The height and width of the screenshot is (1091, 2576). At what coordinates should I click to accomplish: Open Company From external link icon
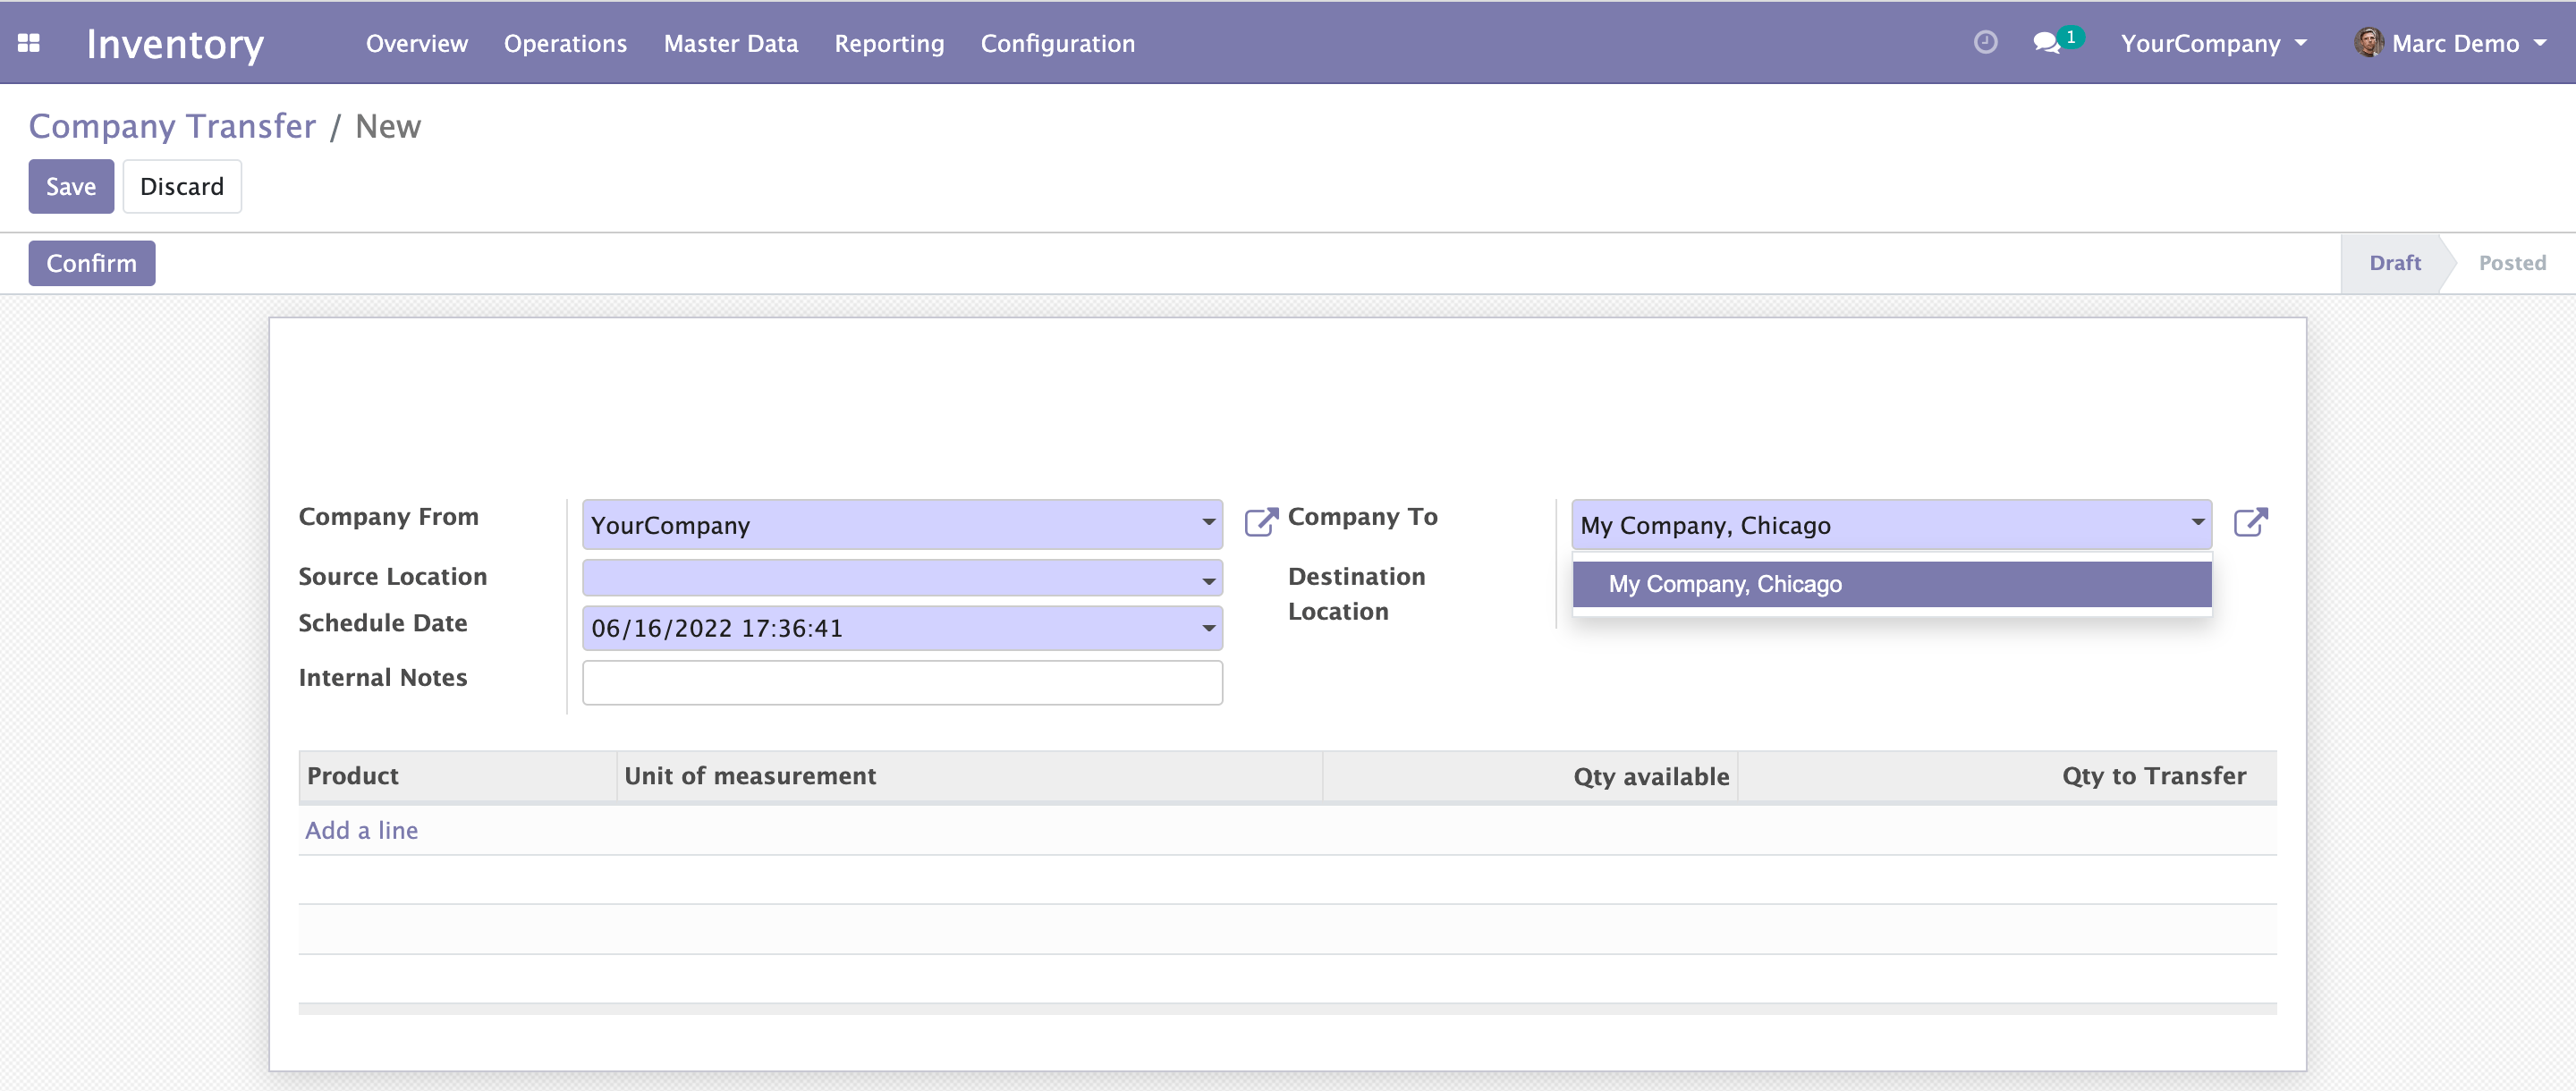1260,522
